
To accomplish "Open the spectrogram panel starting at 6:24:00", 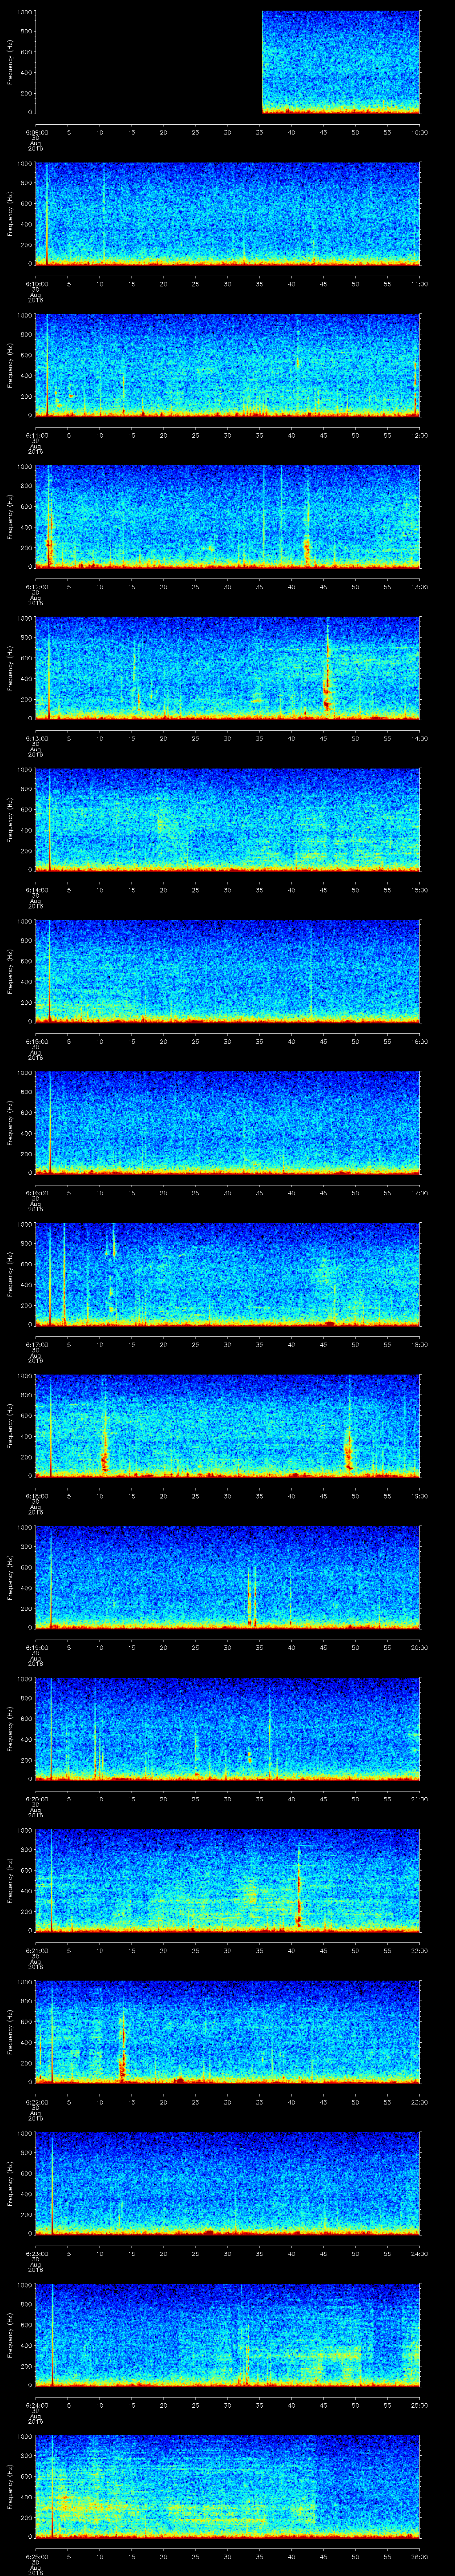I will point(228,2334).
